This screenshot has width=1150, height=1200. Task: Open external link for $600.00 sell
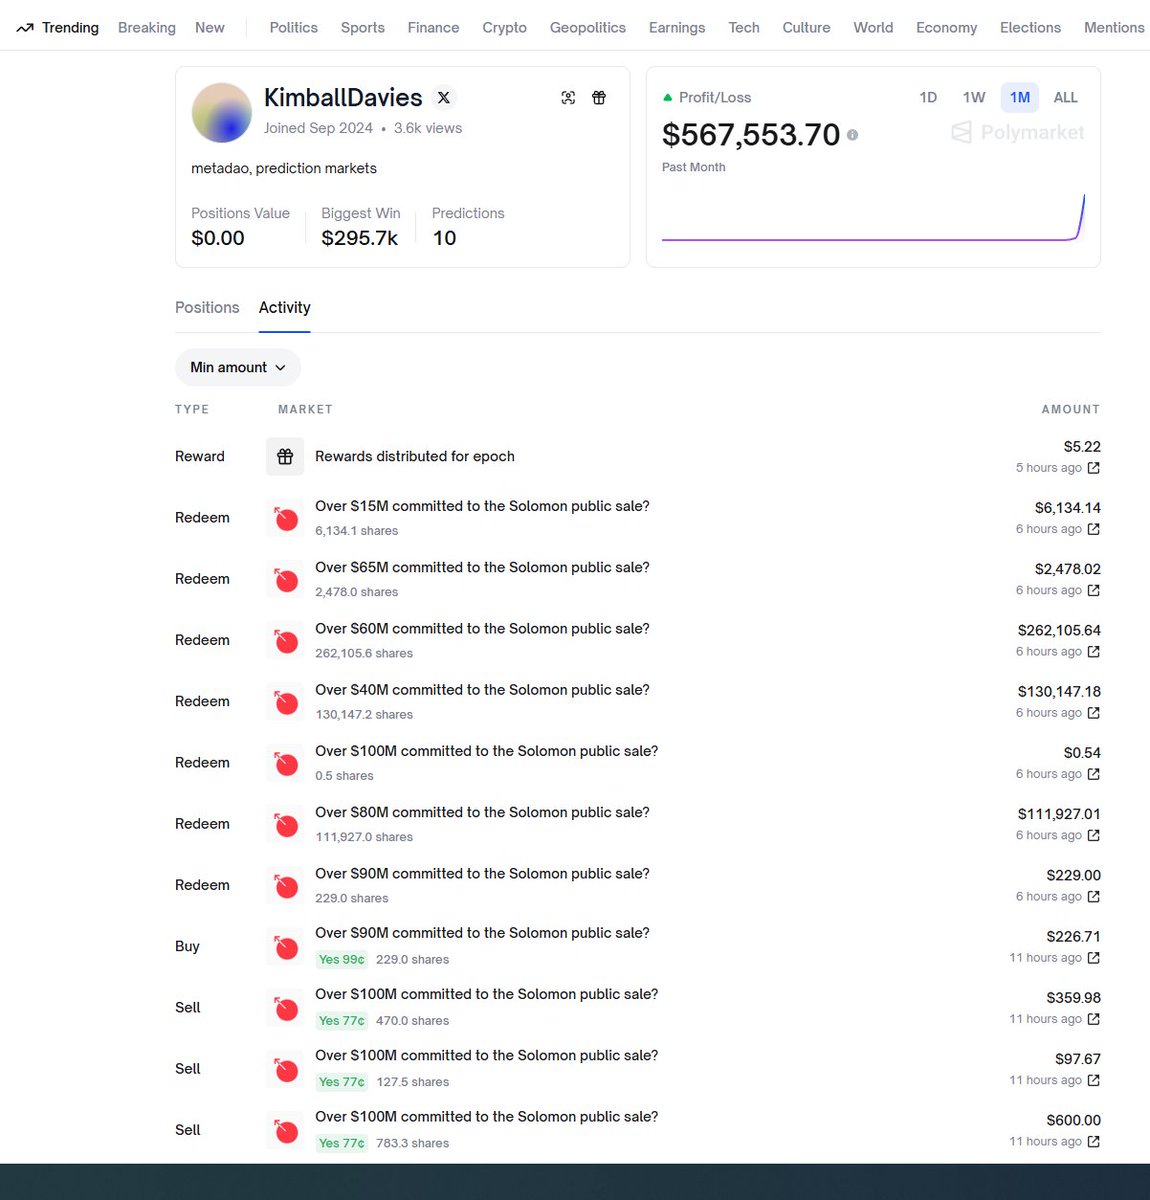point(1094,1141)
